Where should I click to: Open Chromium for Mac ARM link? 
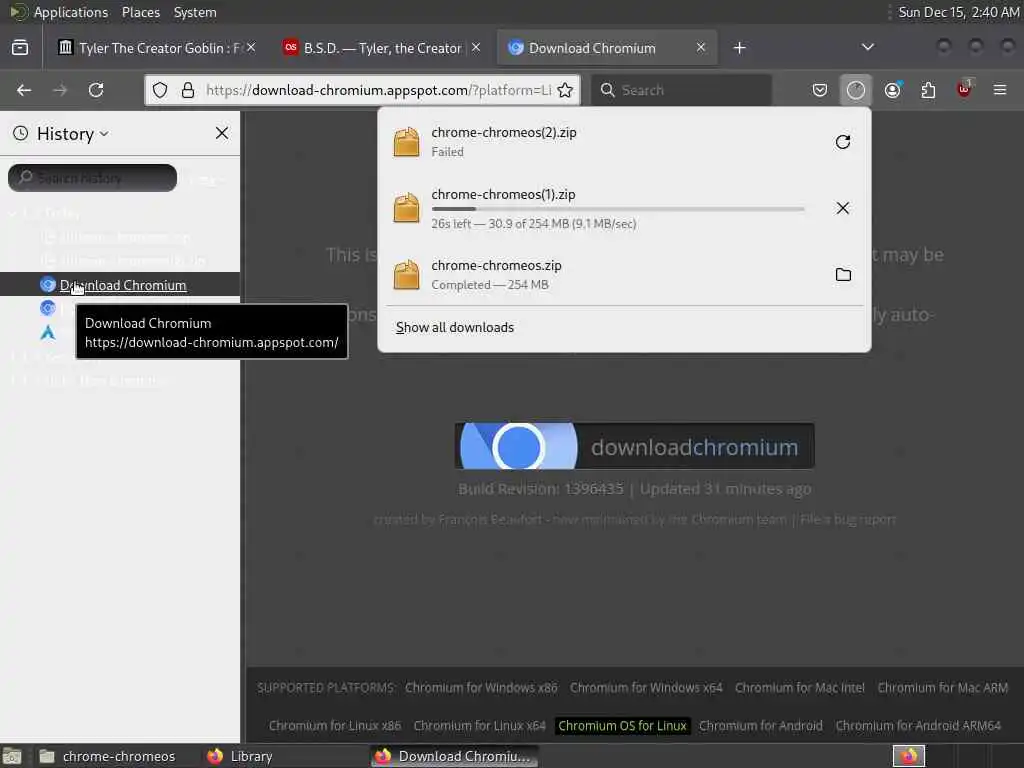(942, 688)
